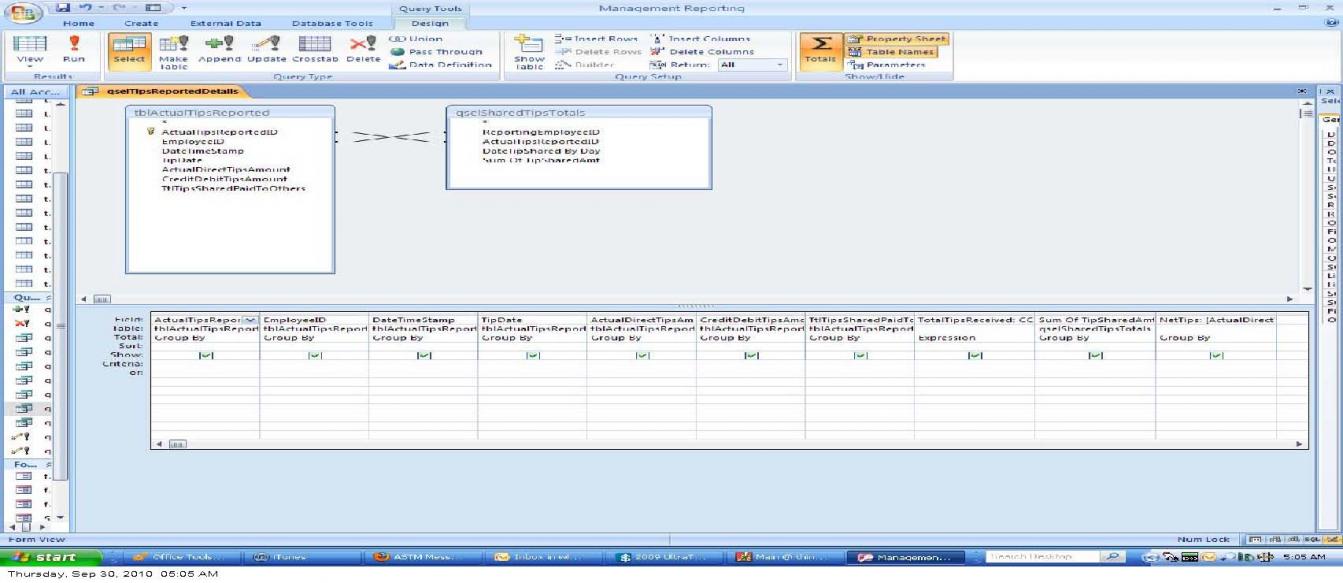Open the Show Table dialog
This screenshot has width=1343, height=583.
coord(529,52)
